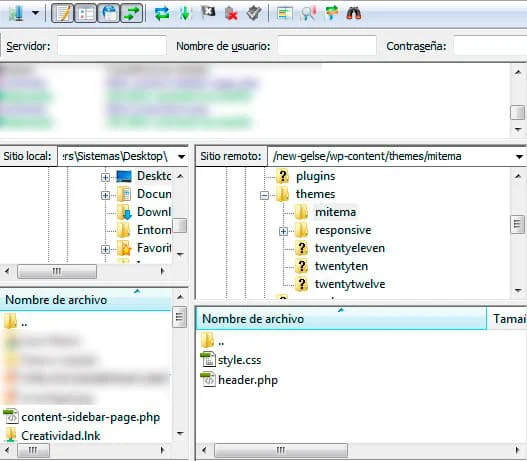527x461 pixels.
Task: Select header.php in remote file list
Action: [248, 380]
